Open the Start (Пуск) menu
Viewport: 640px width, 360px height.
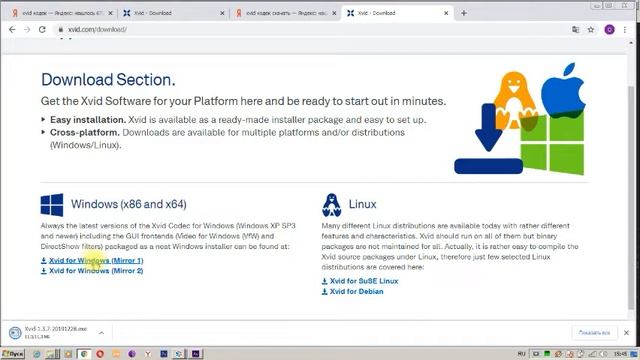point(13,353)
